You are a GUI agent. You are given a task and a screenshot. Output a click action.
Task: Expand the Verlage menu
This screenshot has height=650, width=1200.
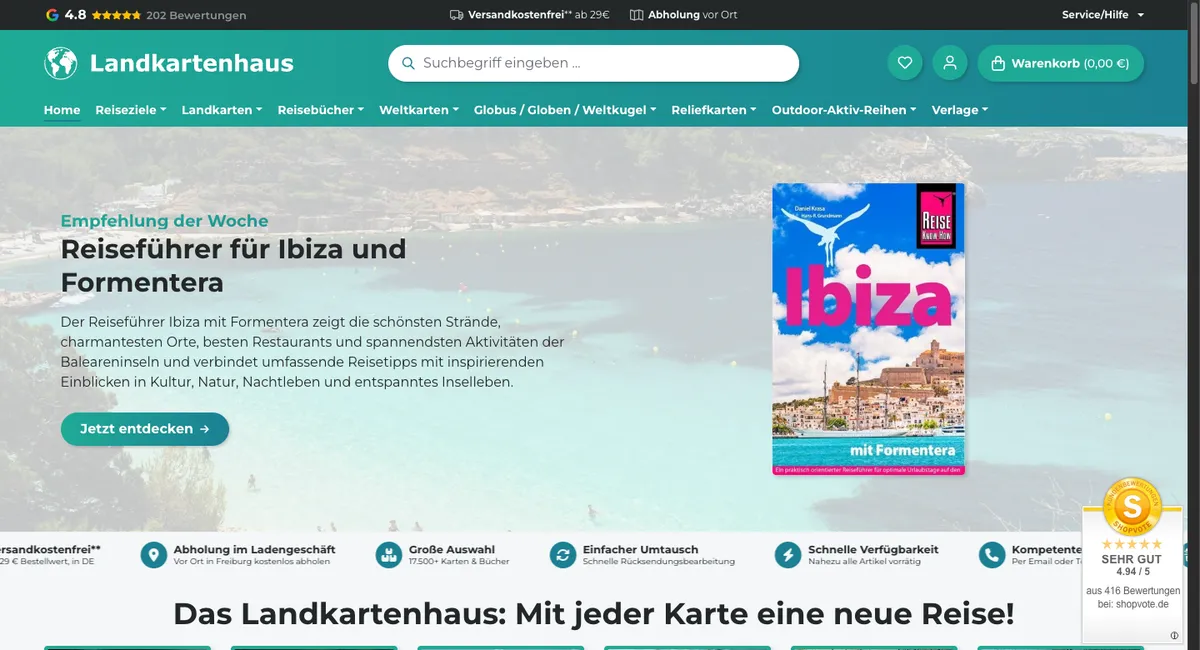[960, 110]
